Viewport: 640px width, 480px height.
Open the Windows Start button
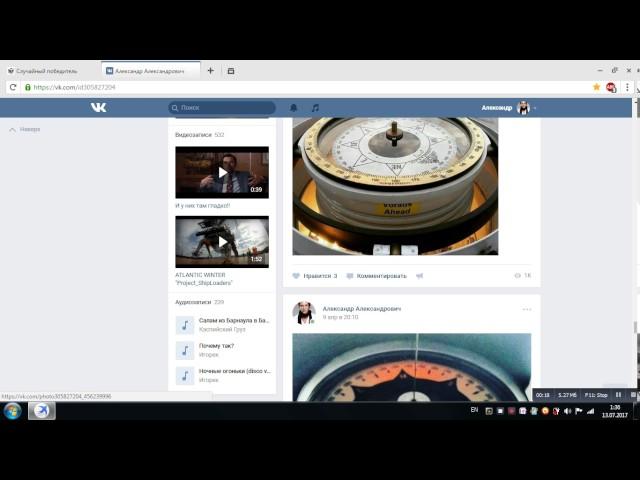coord(13,411)
